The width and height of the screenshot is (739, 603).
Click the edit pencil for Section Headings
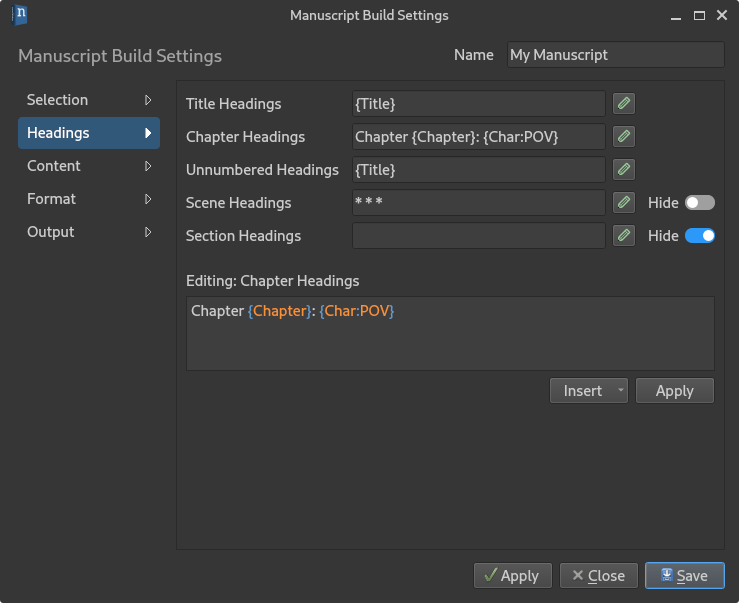click(x=624, y=235)
